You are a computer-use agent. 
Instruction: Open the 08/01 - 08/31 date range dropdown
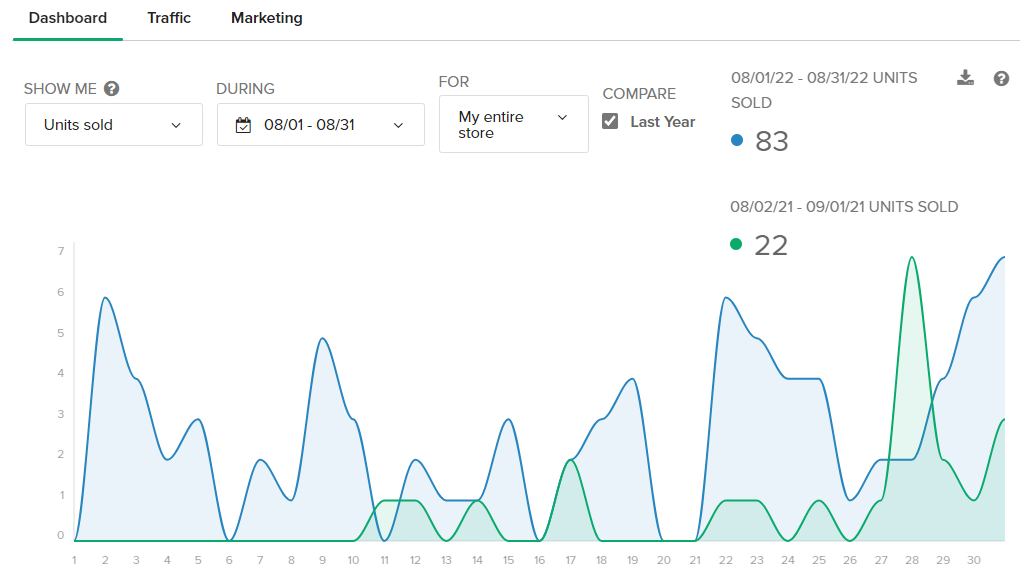[321, 124]
